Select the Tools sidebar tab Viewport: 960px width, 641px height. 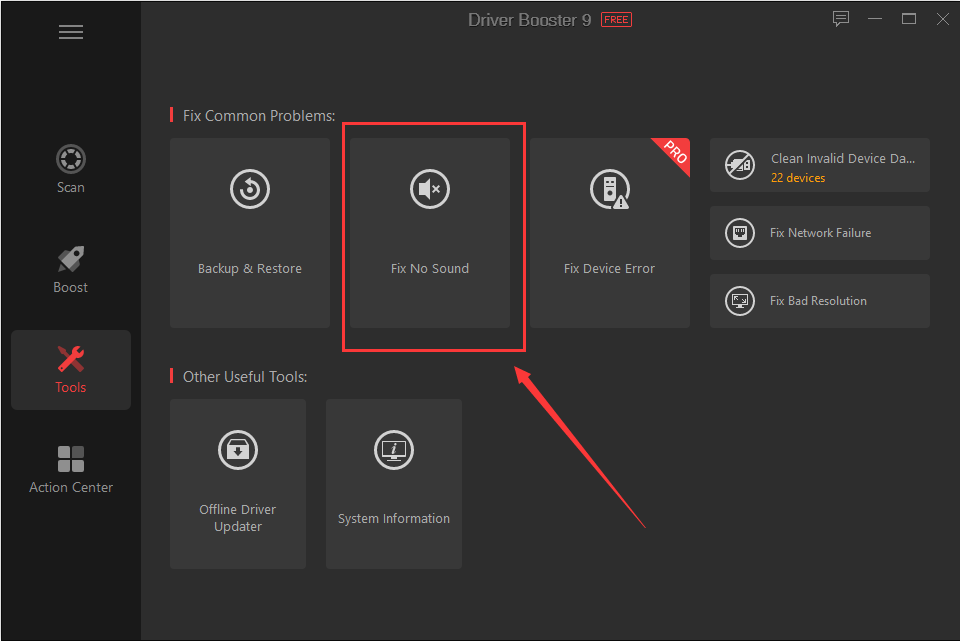[71, 370]
